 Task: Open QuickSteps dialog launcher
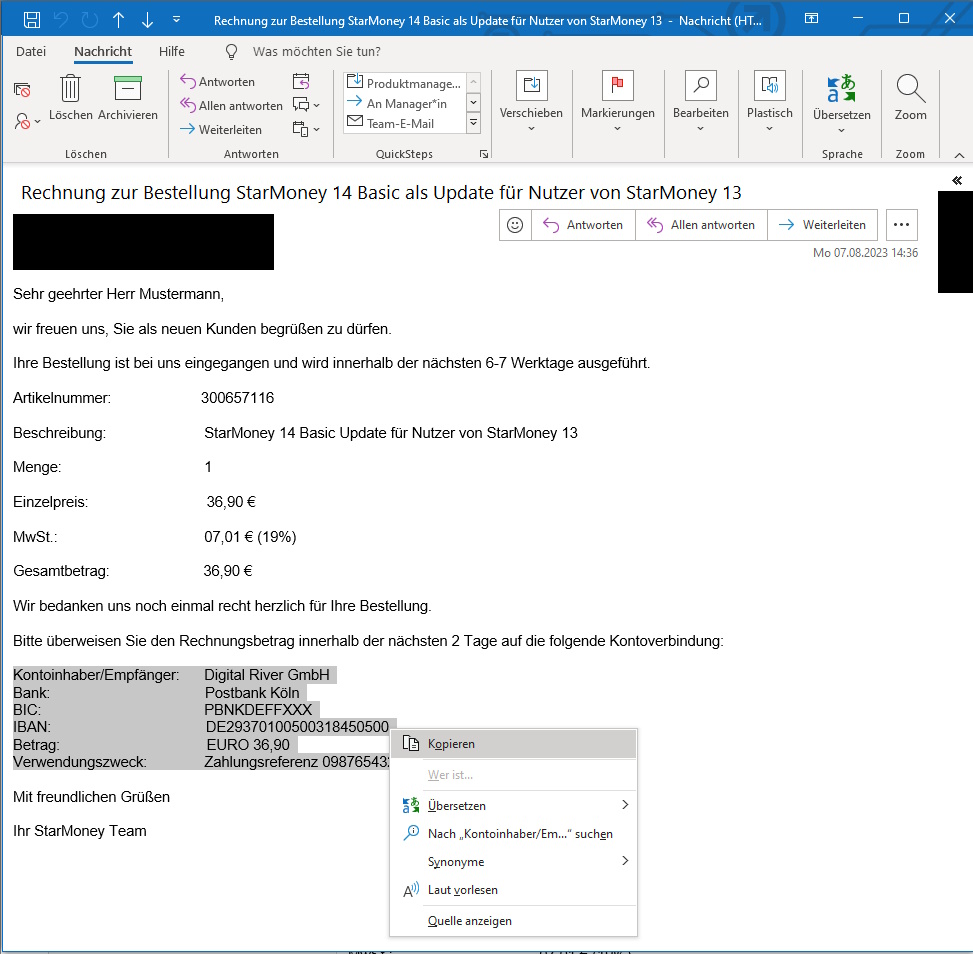[483, 154]
